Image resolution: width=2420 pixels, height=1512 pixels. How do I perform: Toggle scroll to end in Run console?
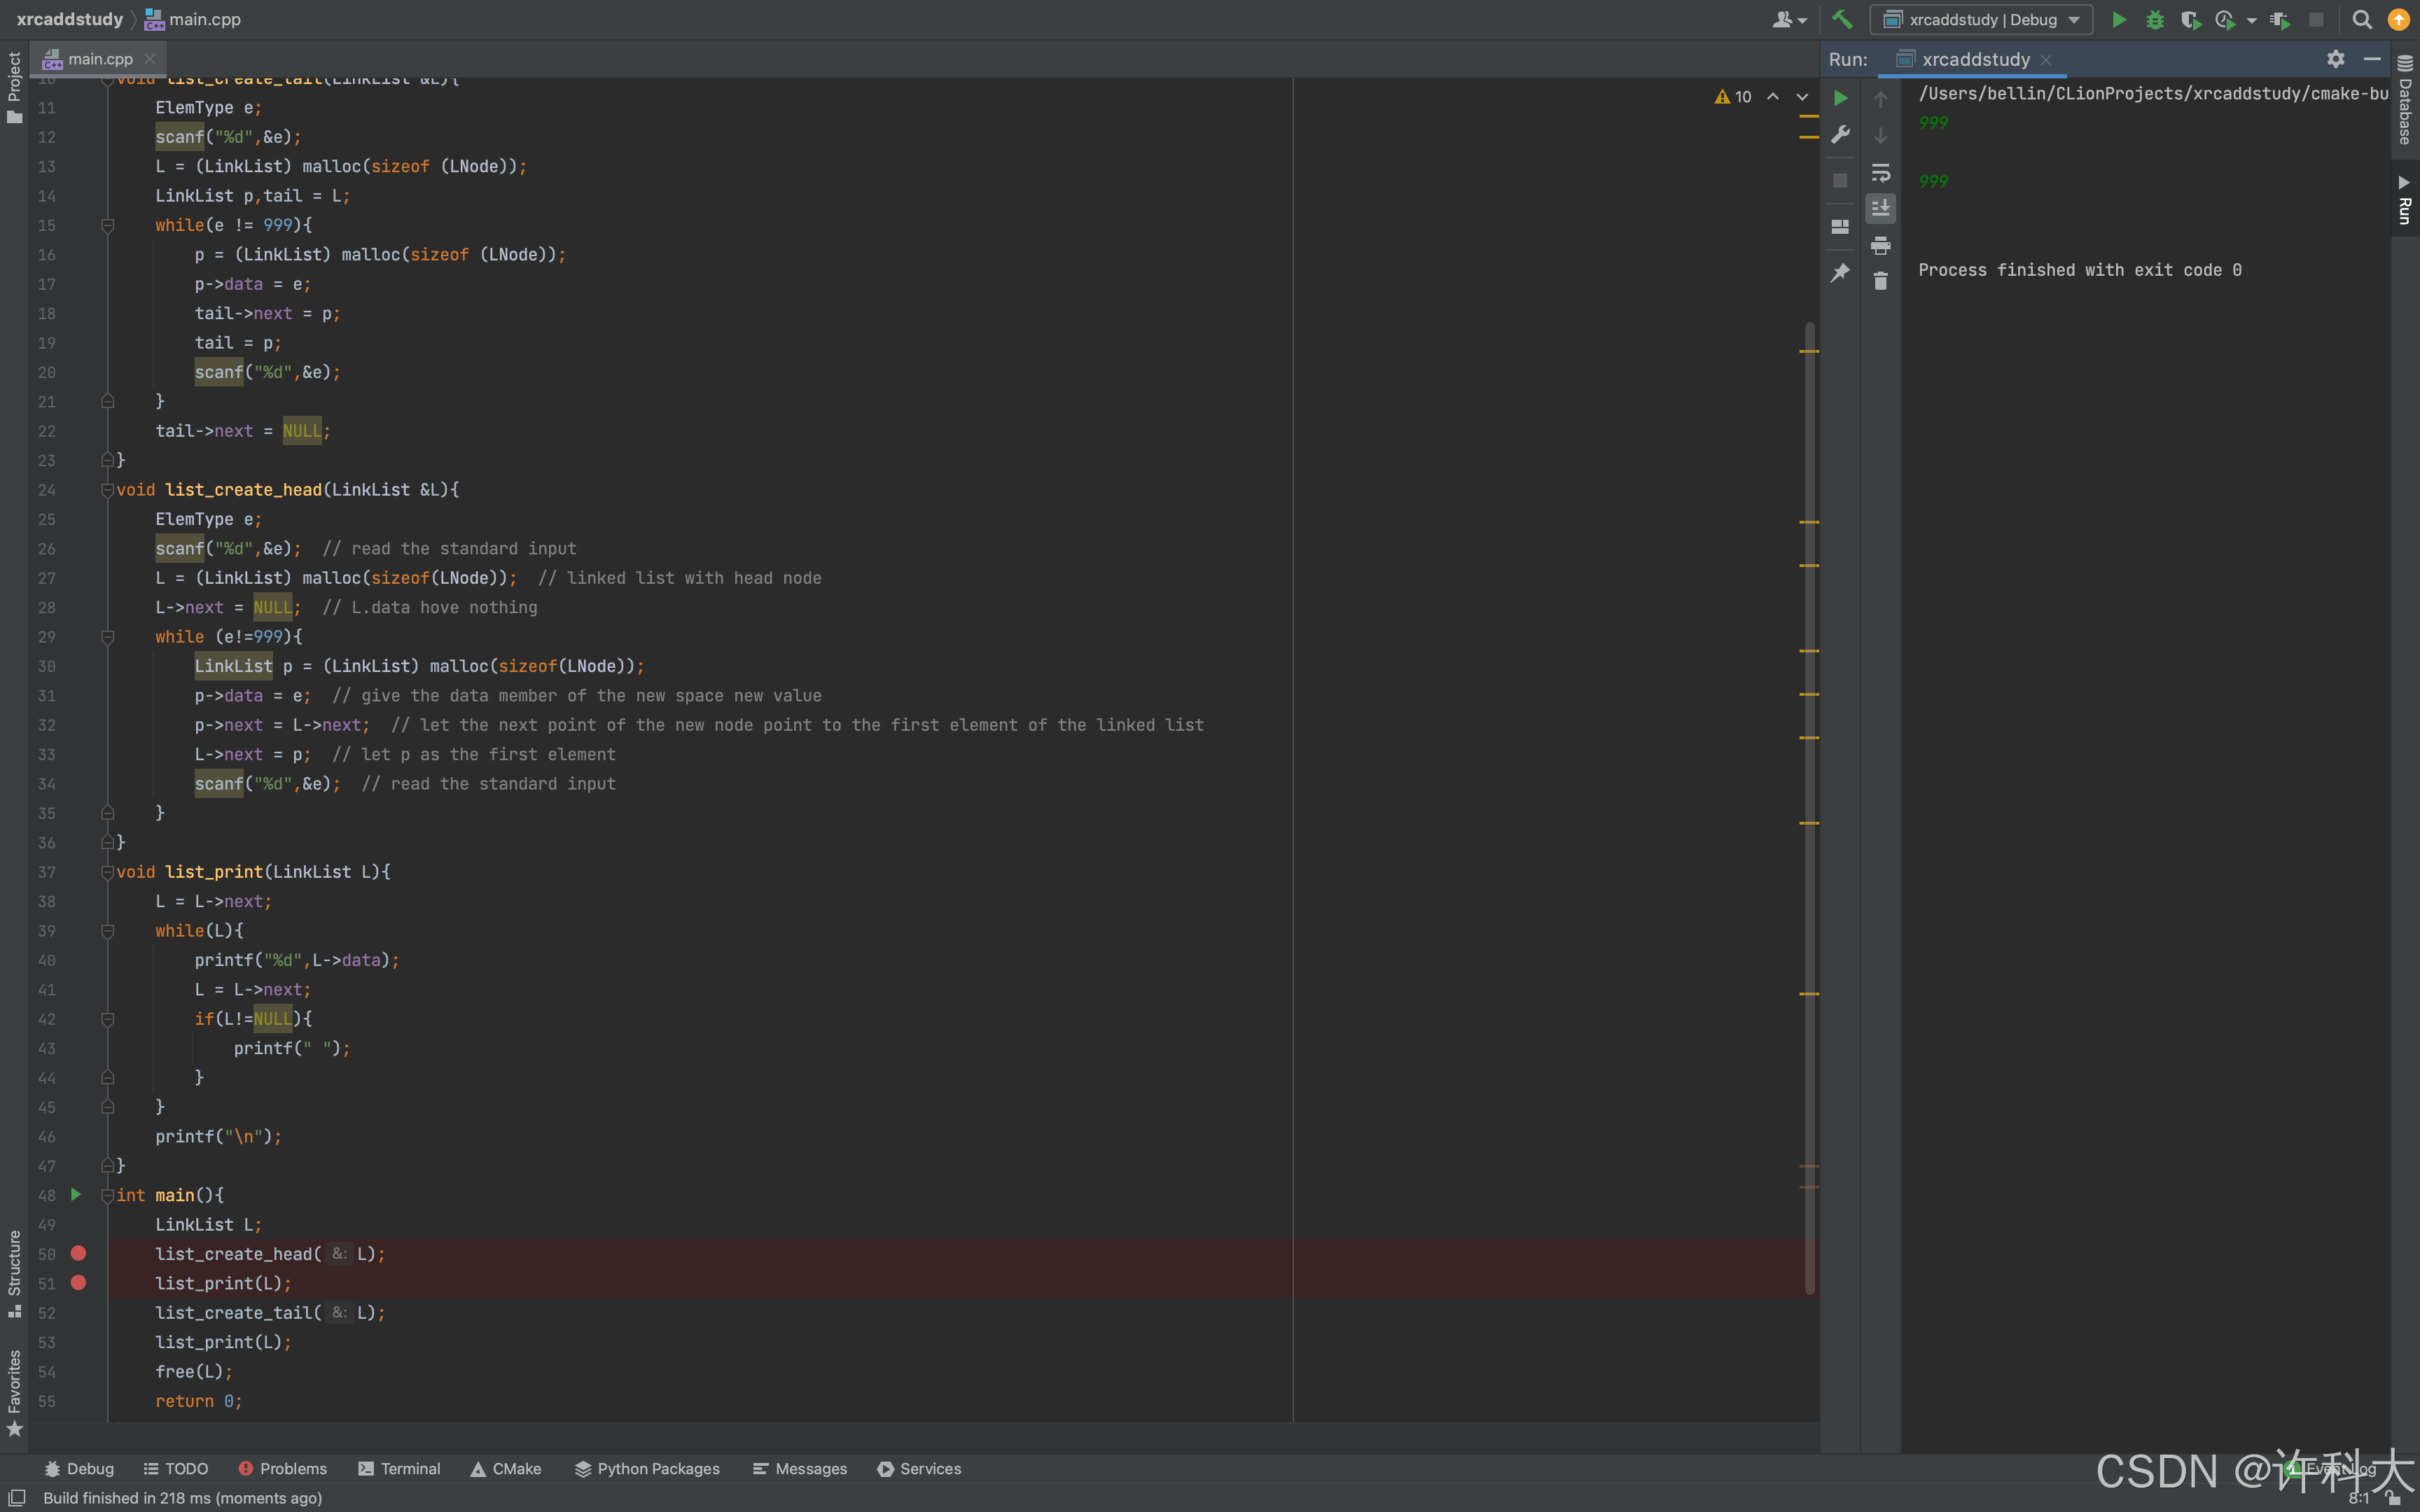coord(1880,208)
